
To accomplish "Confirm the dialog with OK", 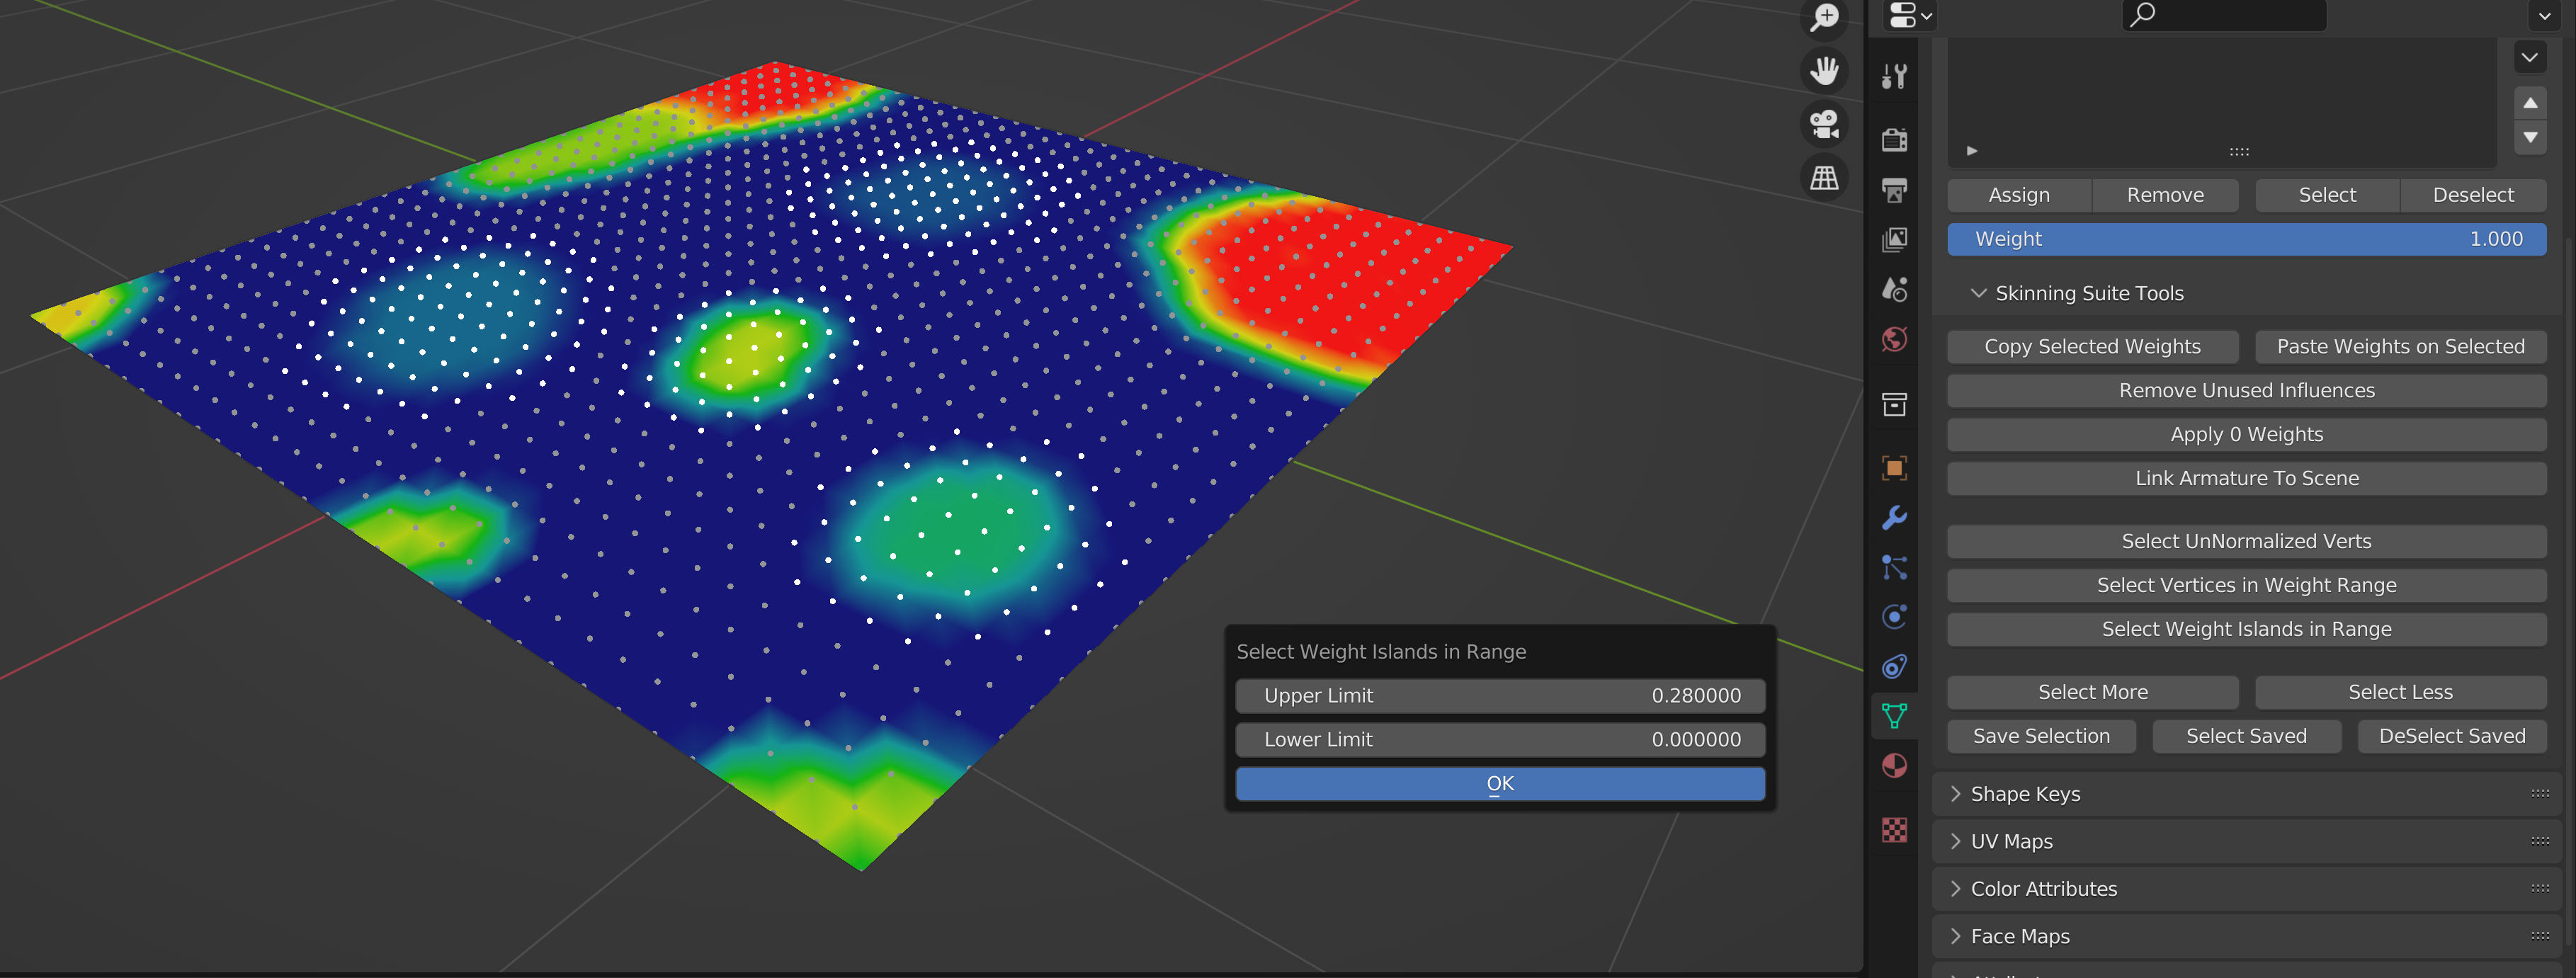I will click(x=1500, y=784).
